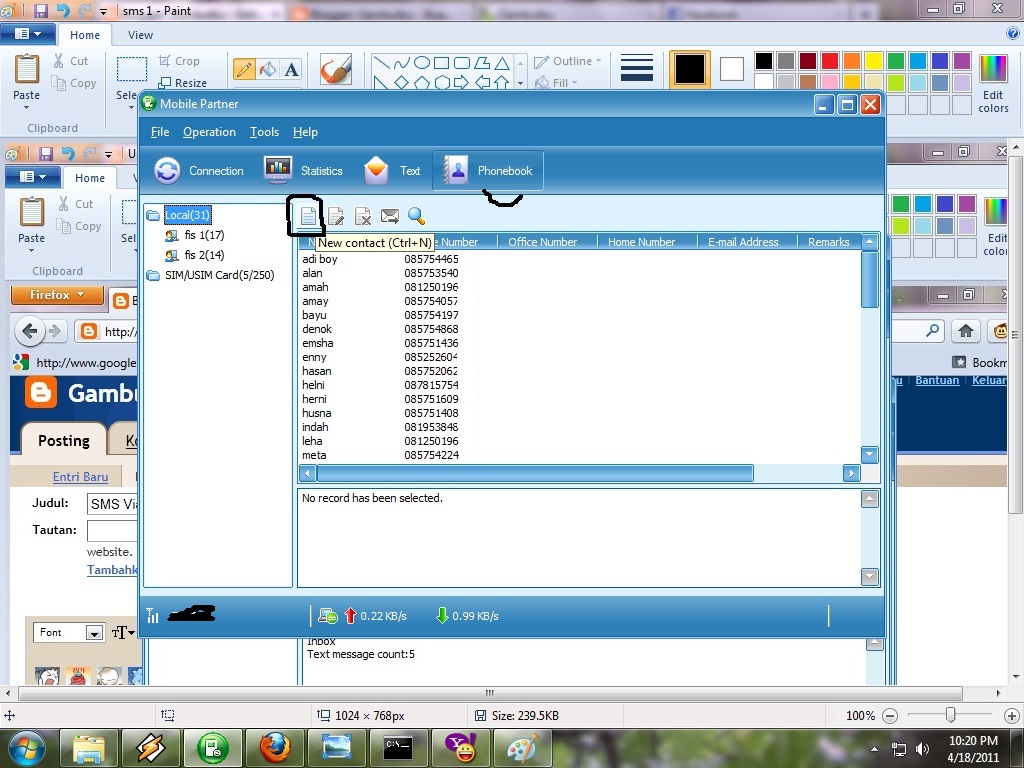
Task: Click Copy in front Paint ribbon
Action: point(74,83)
